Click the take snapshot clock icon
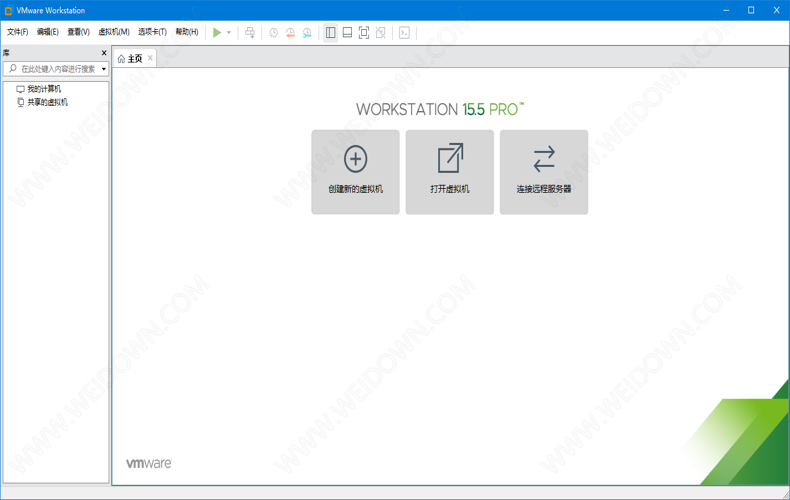This screenshot has height=500, width=790. pyautogui.click(x=273, y=32)
